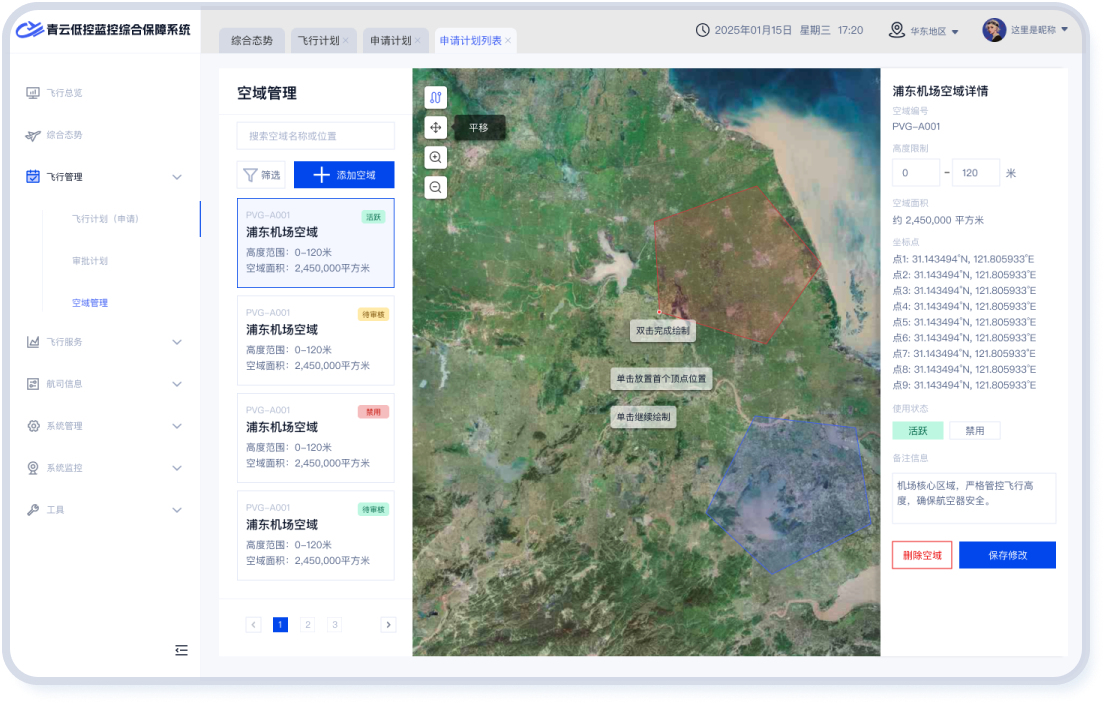Click the airspace name search field
Screen dimensions: 1104x703
[x=315, y=136]
